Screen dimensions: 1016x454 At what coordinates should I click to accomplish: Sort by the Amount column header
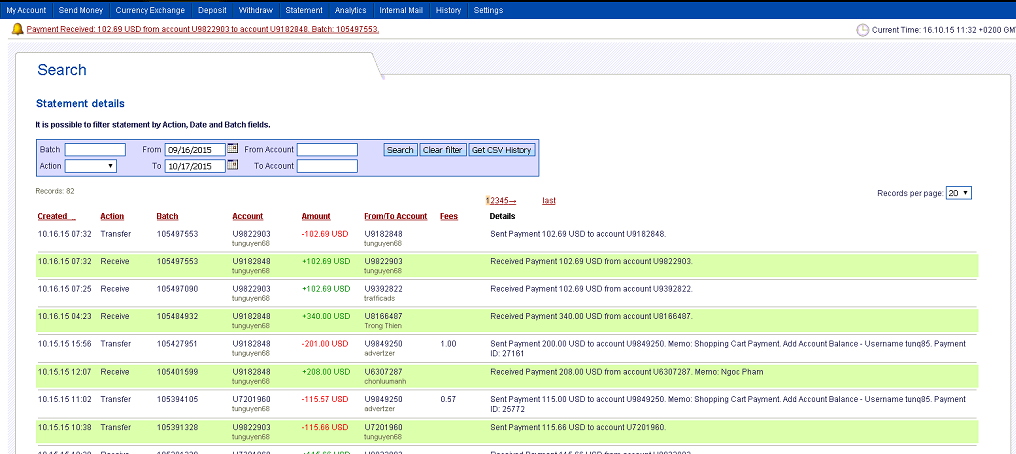(316, 216)
